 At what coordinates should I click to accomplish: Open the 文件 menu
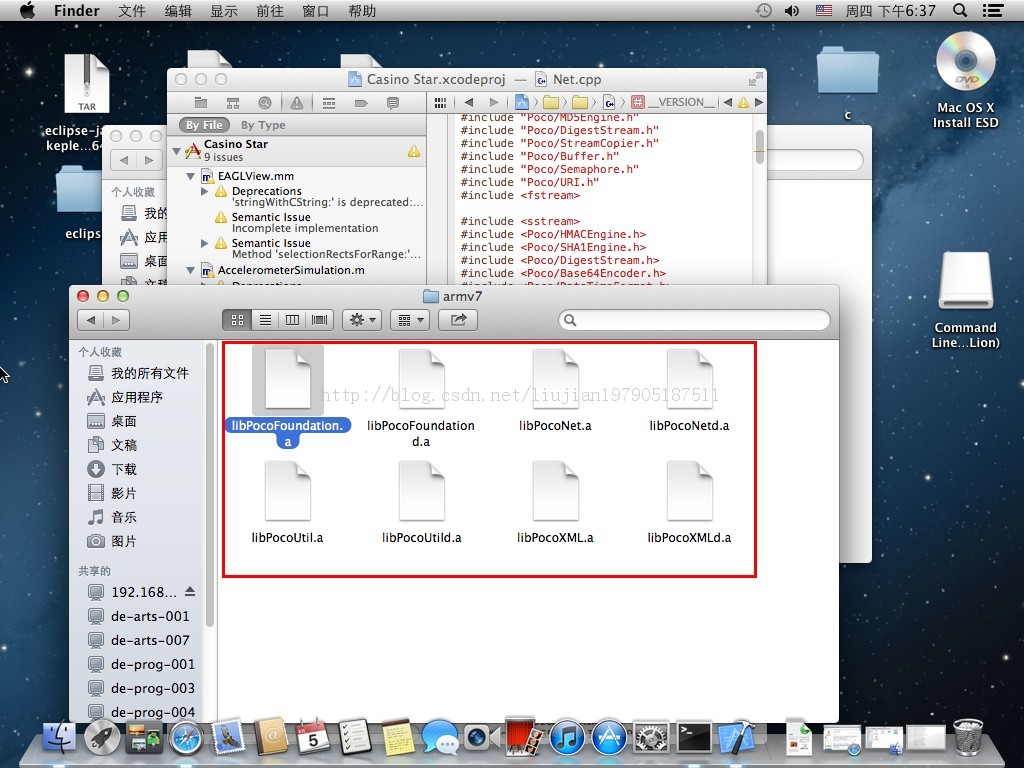[x=132, y=10]
